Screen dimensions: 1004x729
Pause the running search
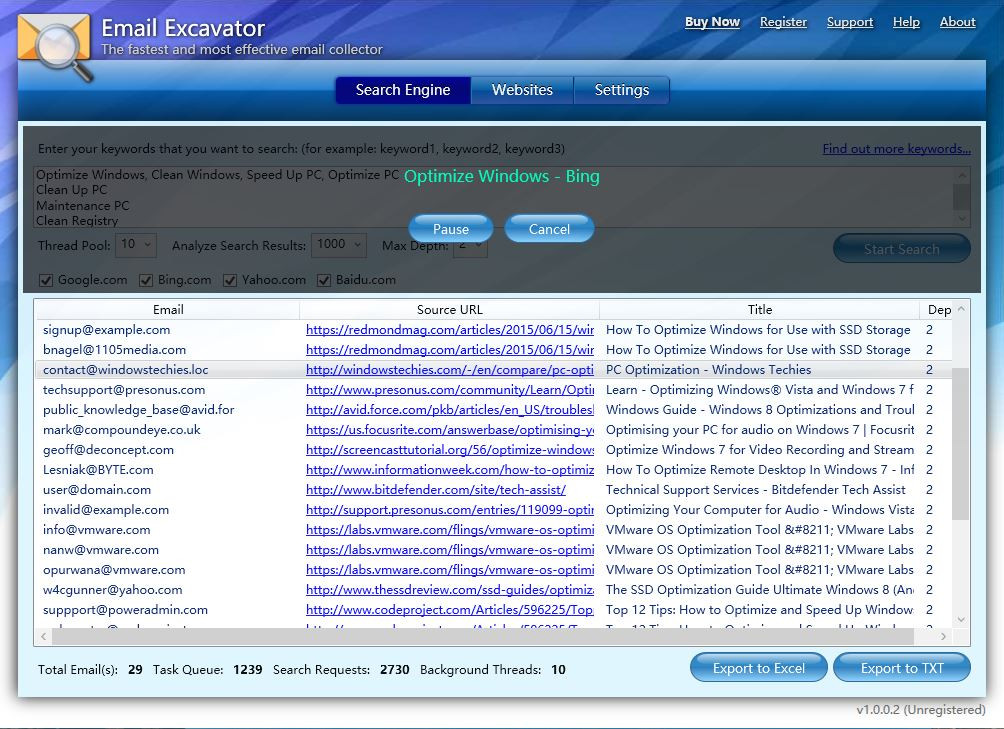pos(451,229)
